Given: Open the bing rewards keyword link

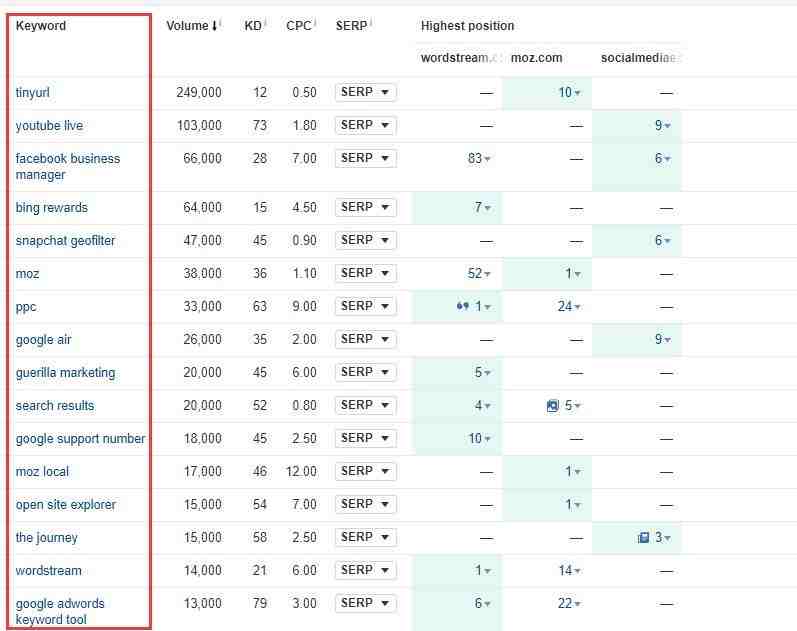Looking at the screenshot, I should tap(51, 207).
